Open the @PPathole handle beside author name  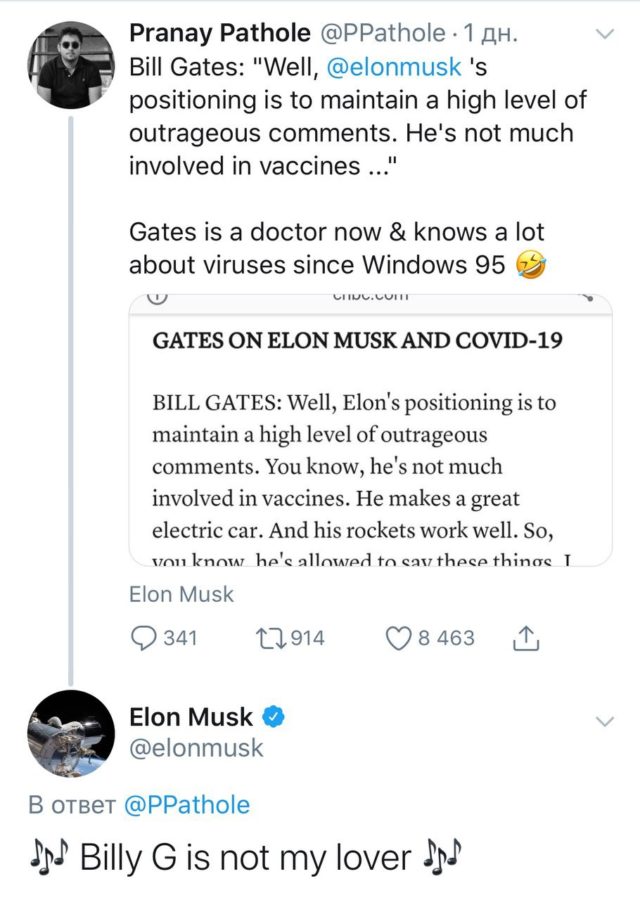(381, 33)
